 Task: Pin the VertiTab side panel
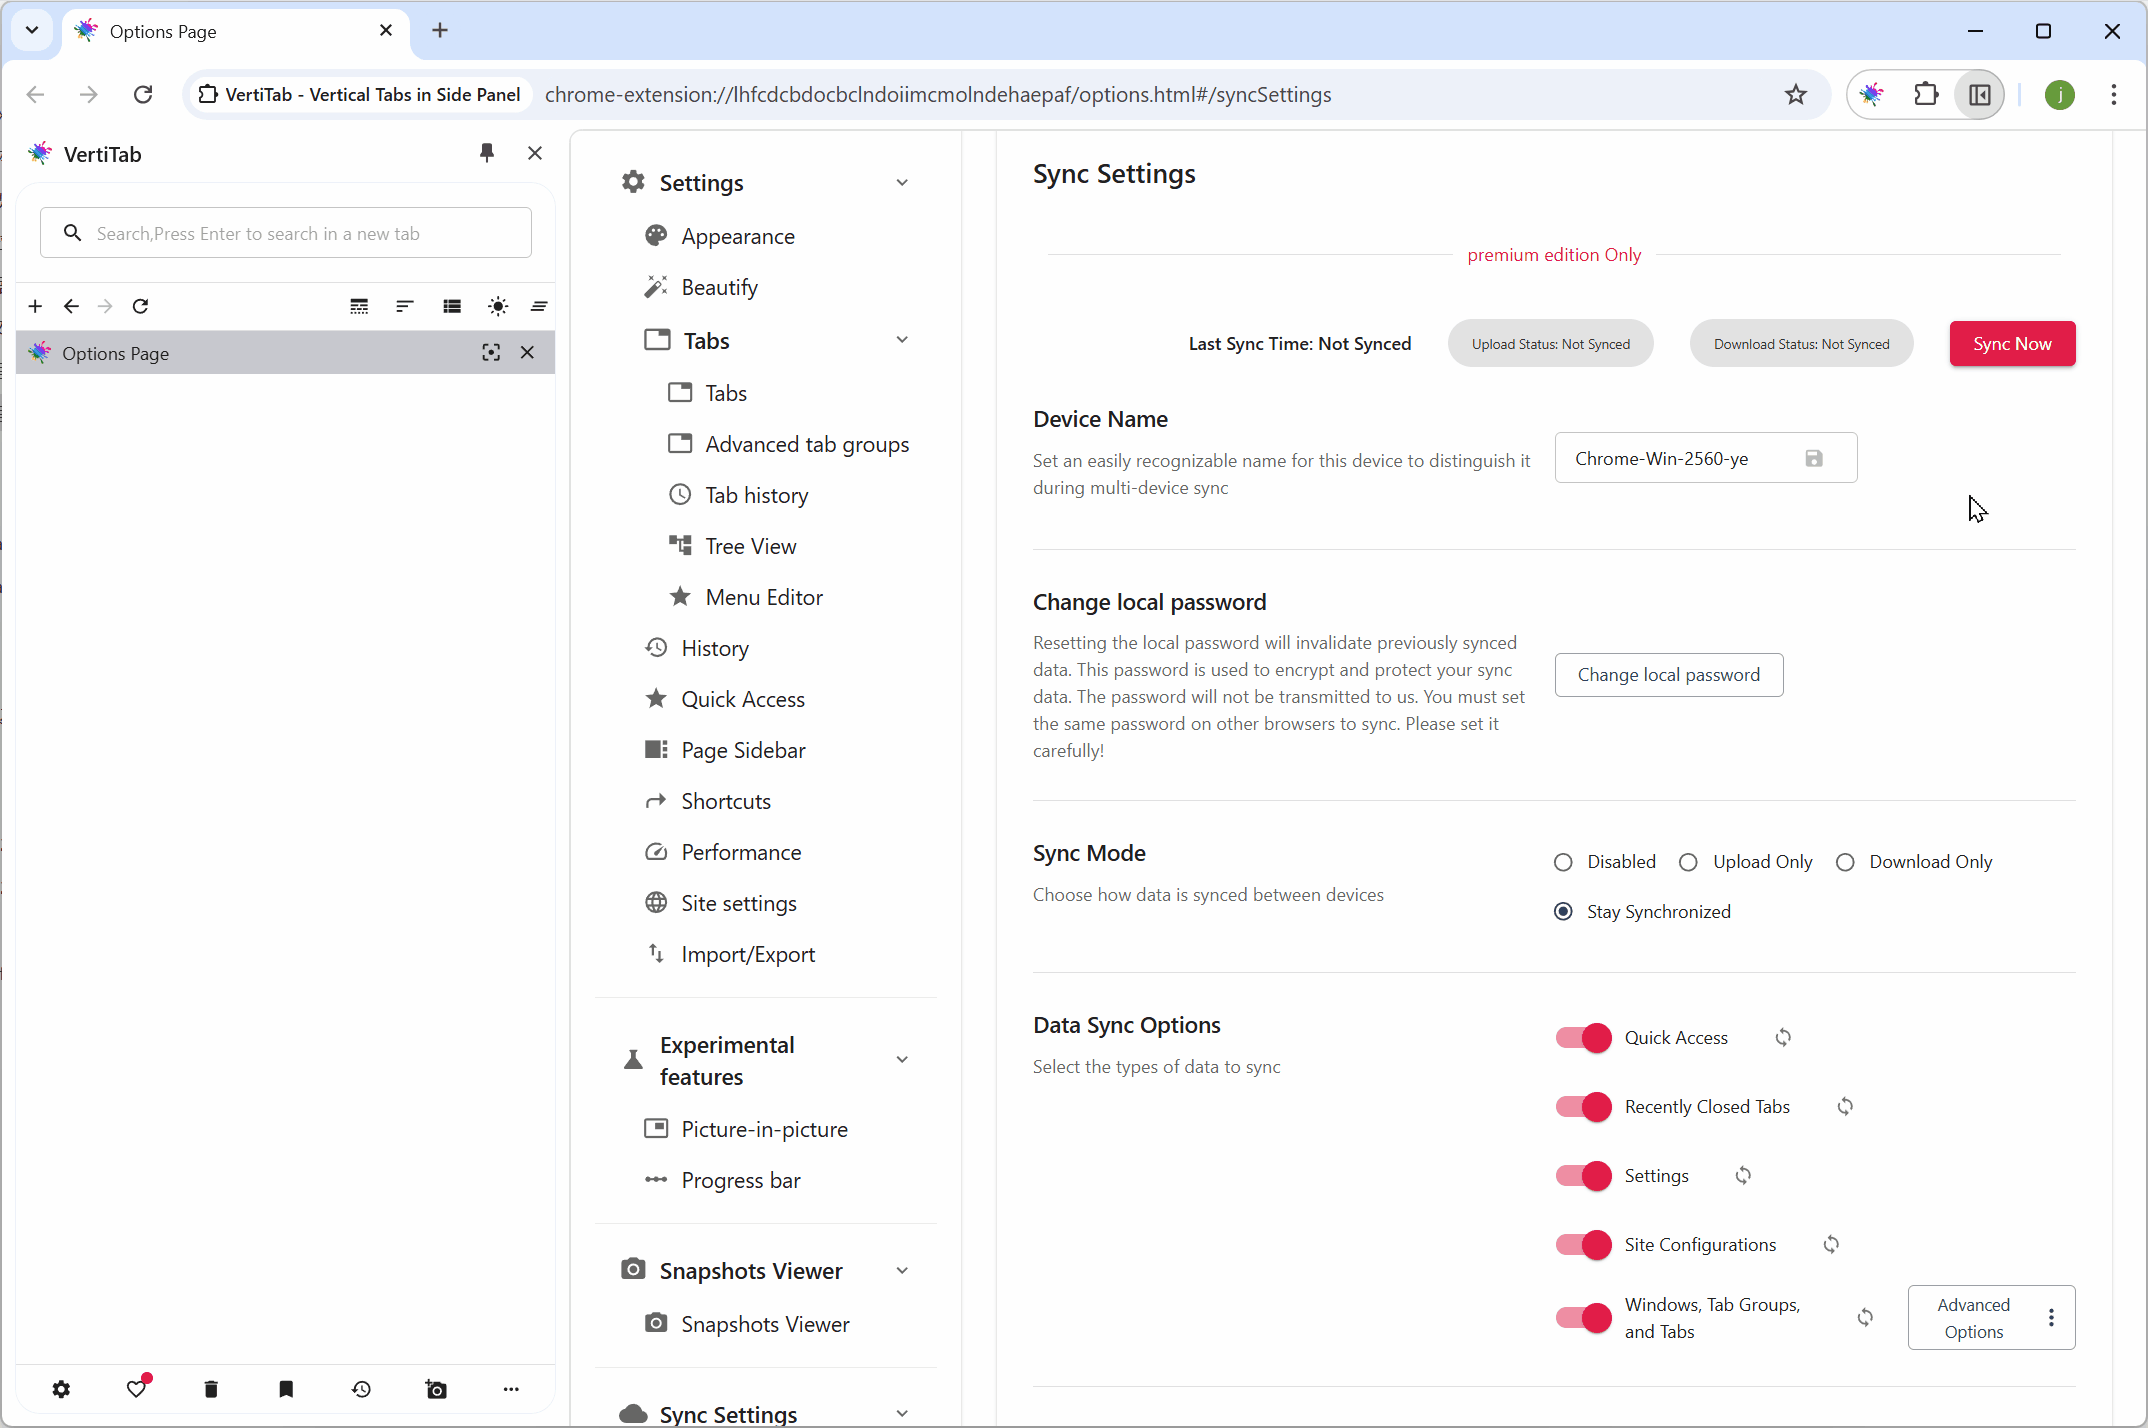(x=487, y=153)
